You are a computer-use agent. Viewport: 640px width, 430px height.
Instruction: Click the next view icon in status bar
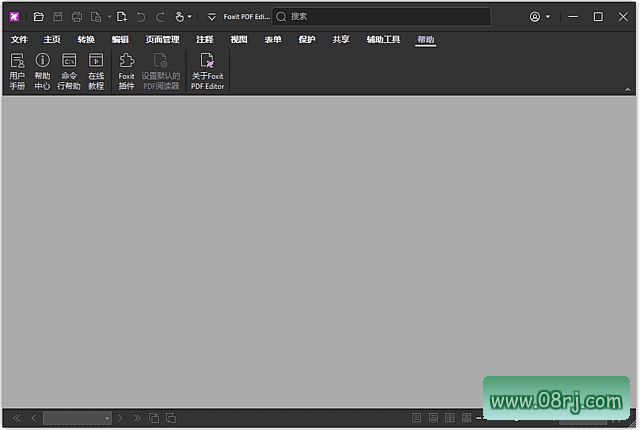coord(171,418)
